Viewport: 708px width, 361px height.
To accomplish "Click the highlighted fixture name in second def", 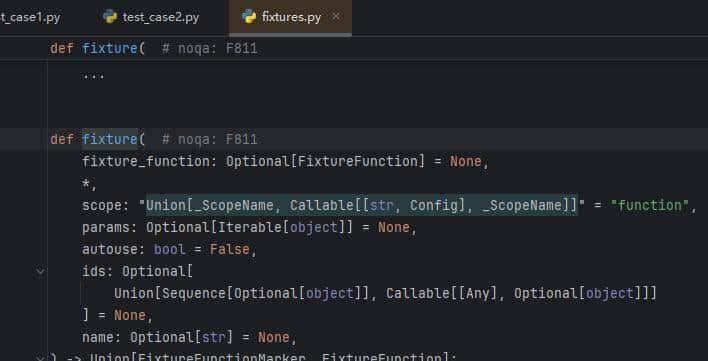I will pyautogui.click(x=110, y=139).
